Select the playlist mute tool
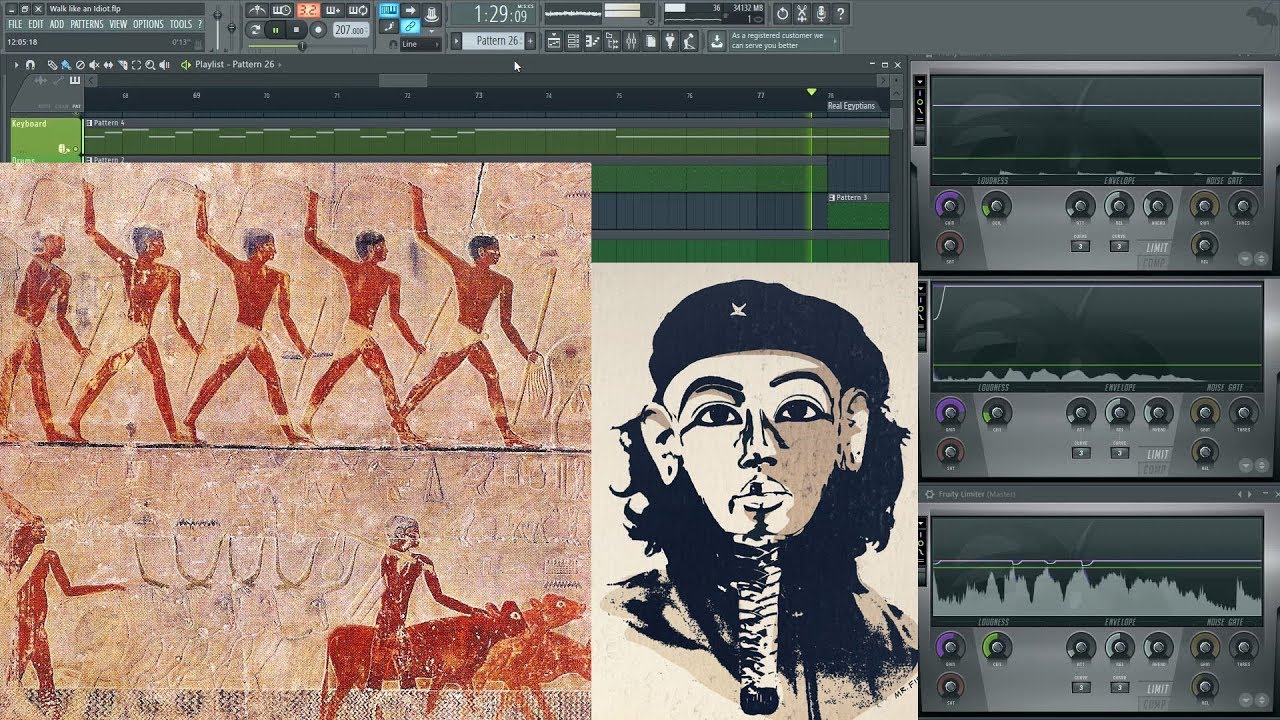Image resolution: width=1280 pixels, height=720 pixels. pos(94,65)
